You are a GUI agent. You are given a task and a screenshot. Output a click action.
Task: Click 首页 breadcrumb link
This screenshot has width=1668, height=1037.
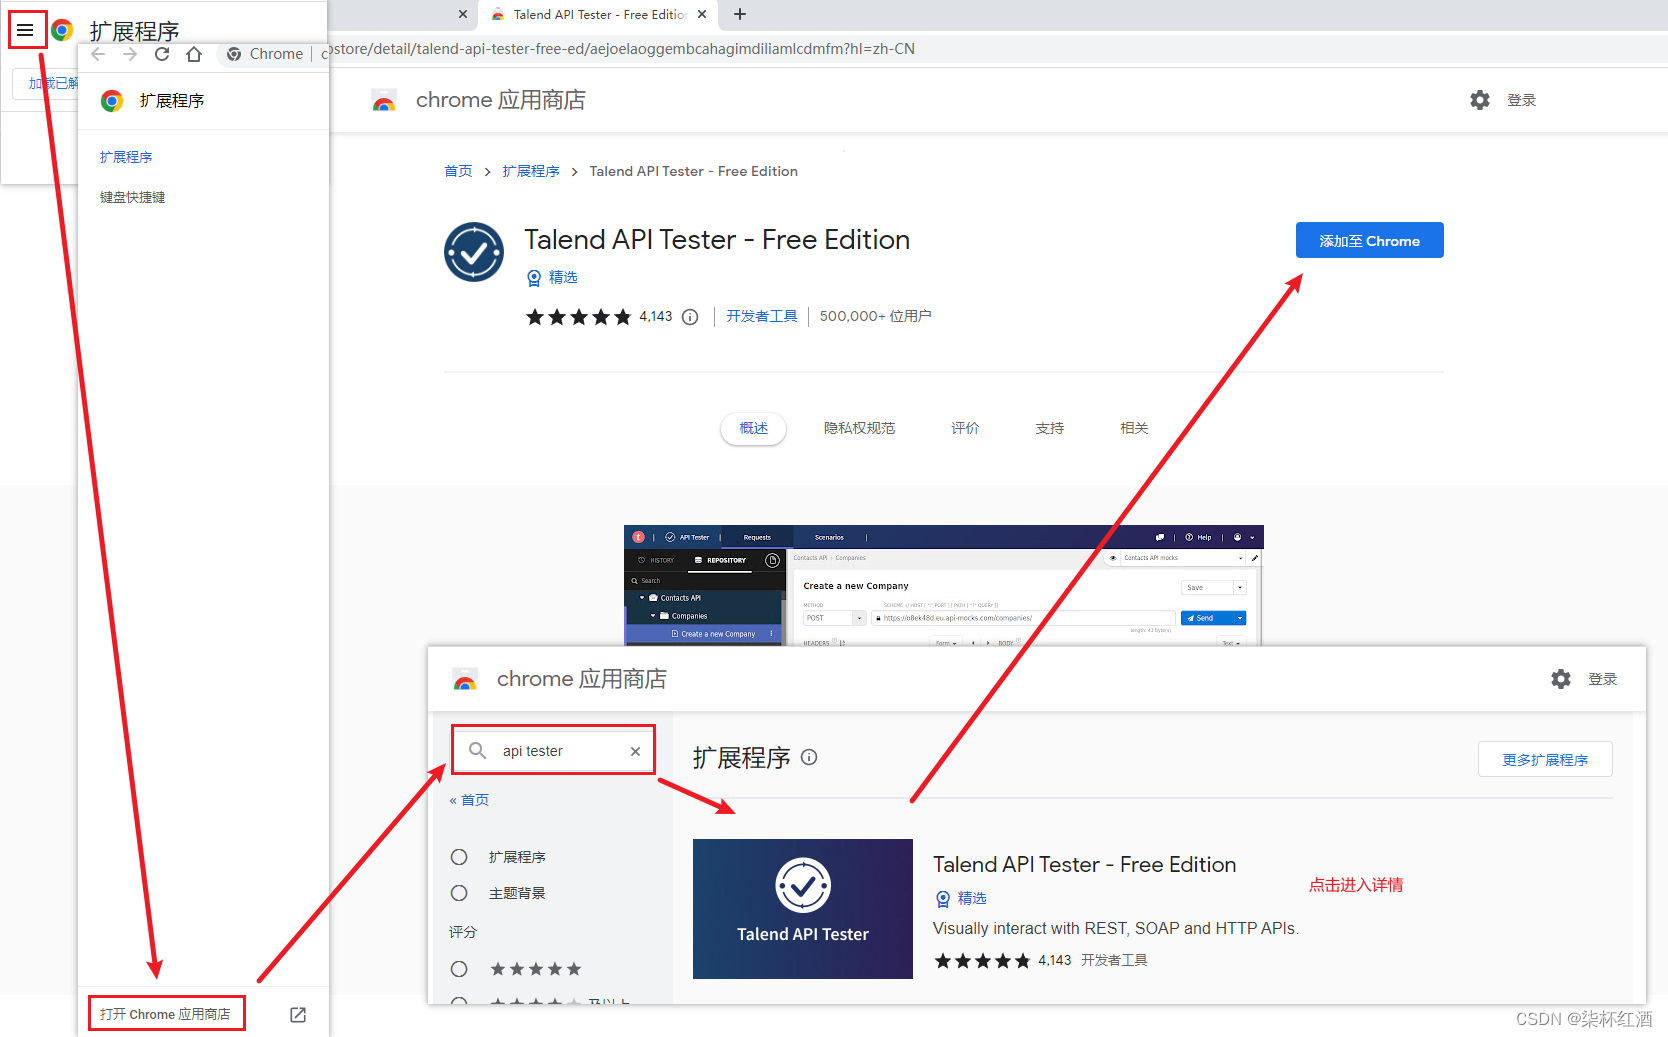tap(458, 171)
